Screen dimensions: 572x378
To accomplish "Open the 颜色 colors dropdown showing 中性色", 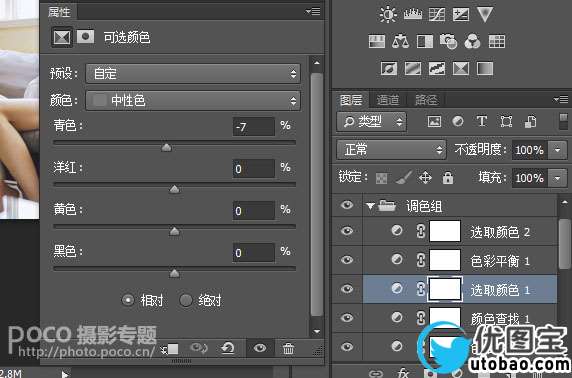I will 193,100.
